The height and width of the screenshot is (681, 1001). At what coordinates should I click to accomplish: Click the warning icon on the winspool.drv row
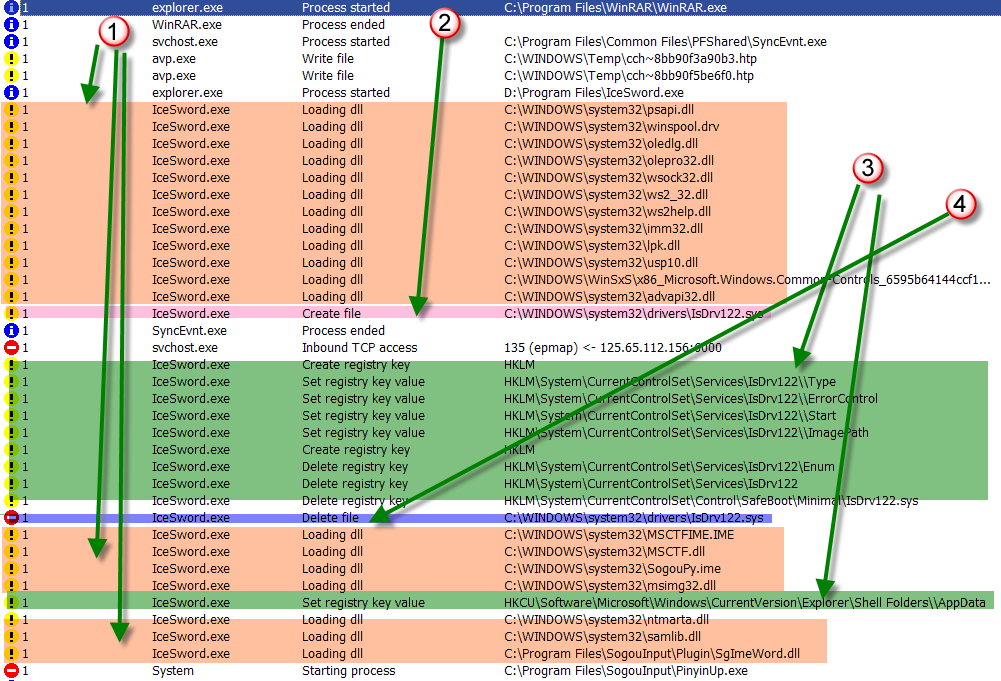point(11,126)
